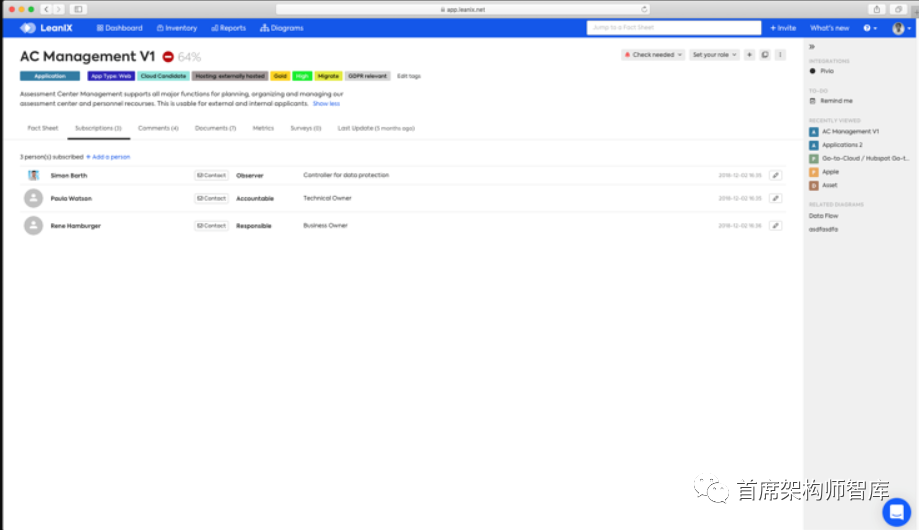Click Contact button for Simon Barth
The image size is (919, 530).
[x=212, y=175]
